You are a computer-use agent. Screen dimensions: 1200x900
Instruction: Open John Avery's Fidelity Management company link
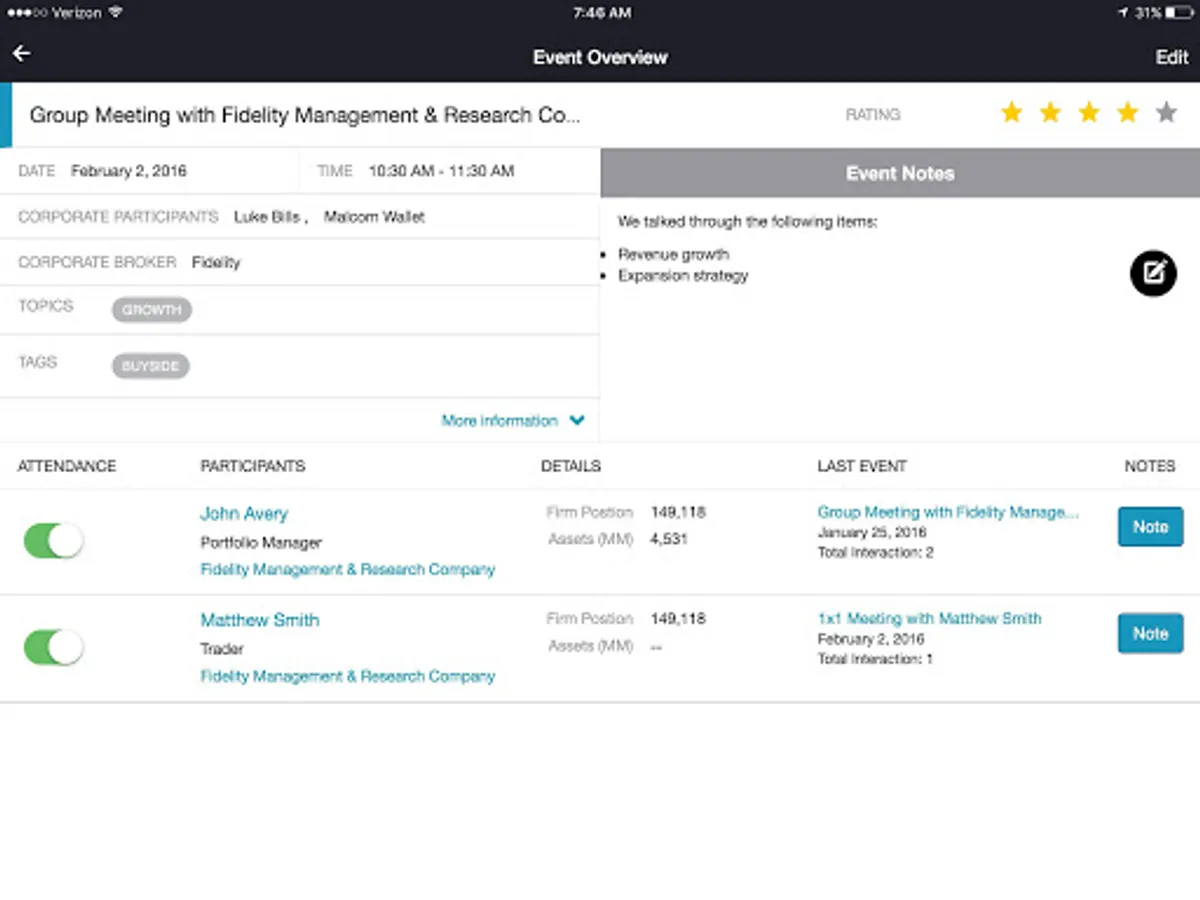pos(347,570)
